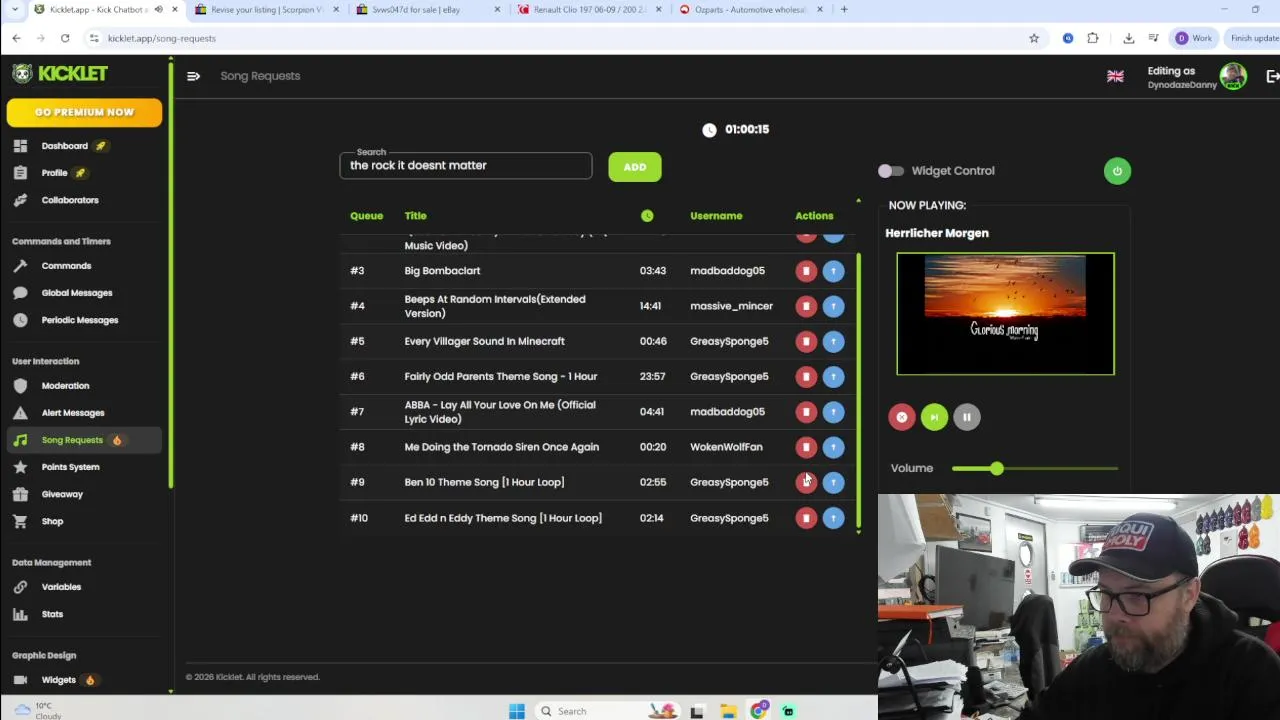Click the Username column header
The image size is (1280, 720).
click(x=716, y=216)
